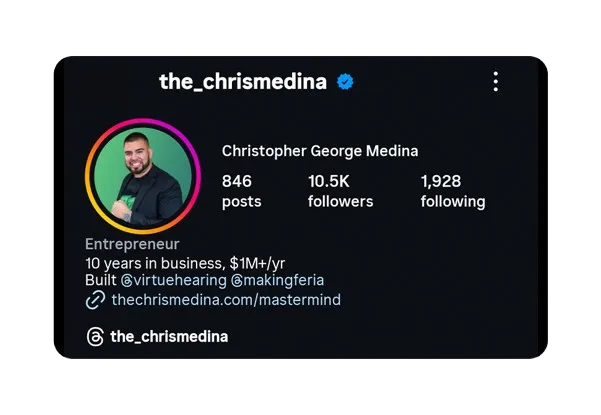
Task: Open the three-dot options menu
Action: click(496, 82)
